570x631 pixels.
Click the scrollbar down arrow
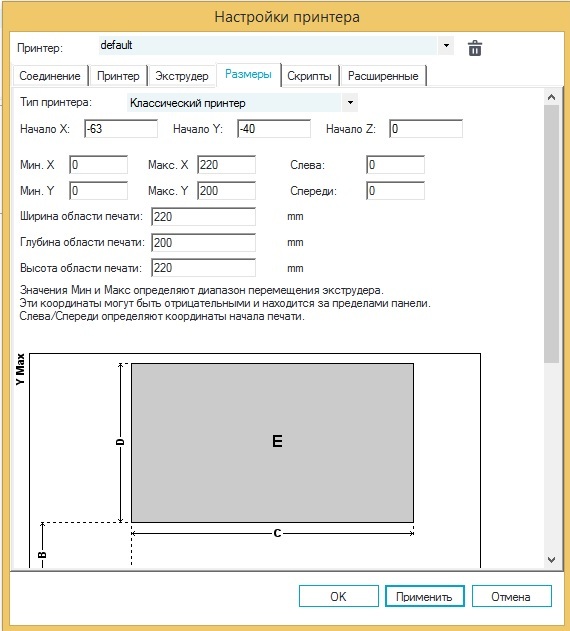pyautogui.click(x=551, y=559)
